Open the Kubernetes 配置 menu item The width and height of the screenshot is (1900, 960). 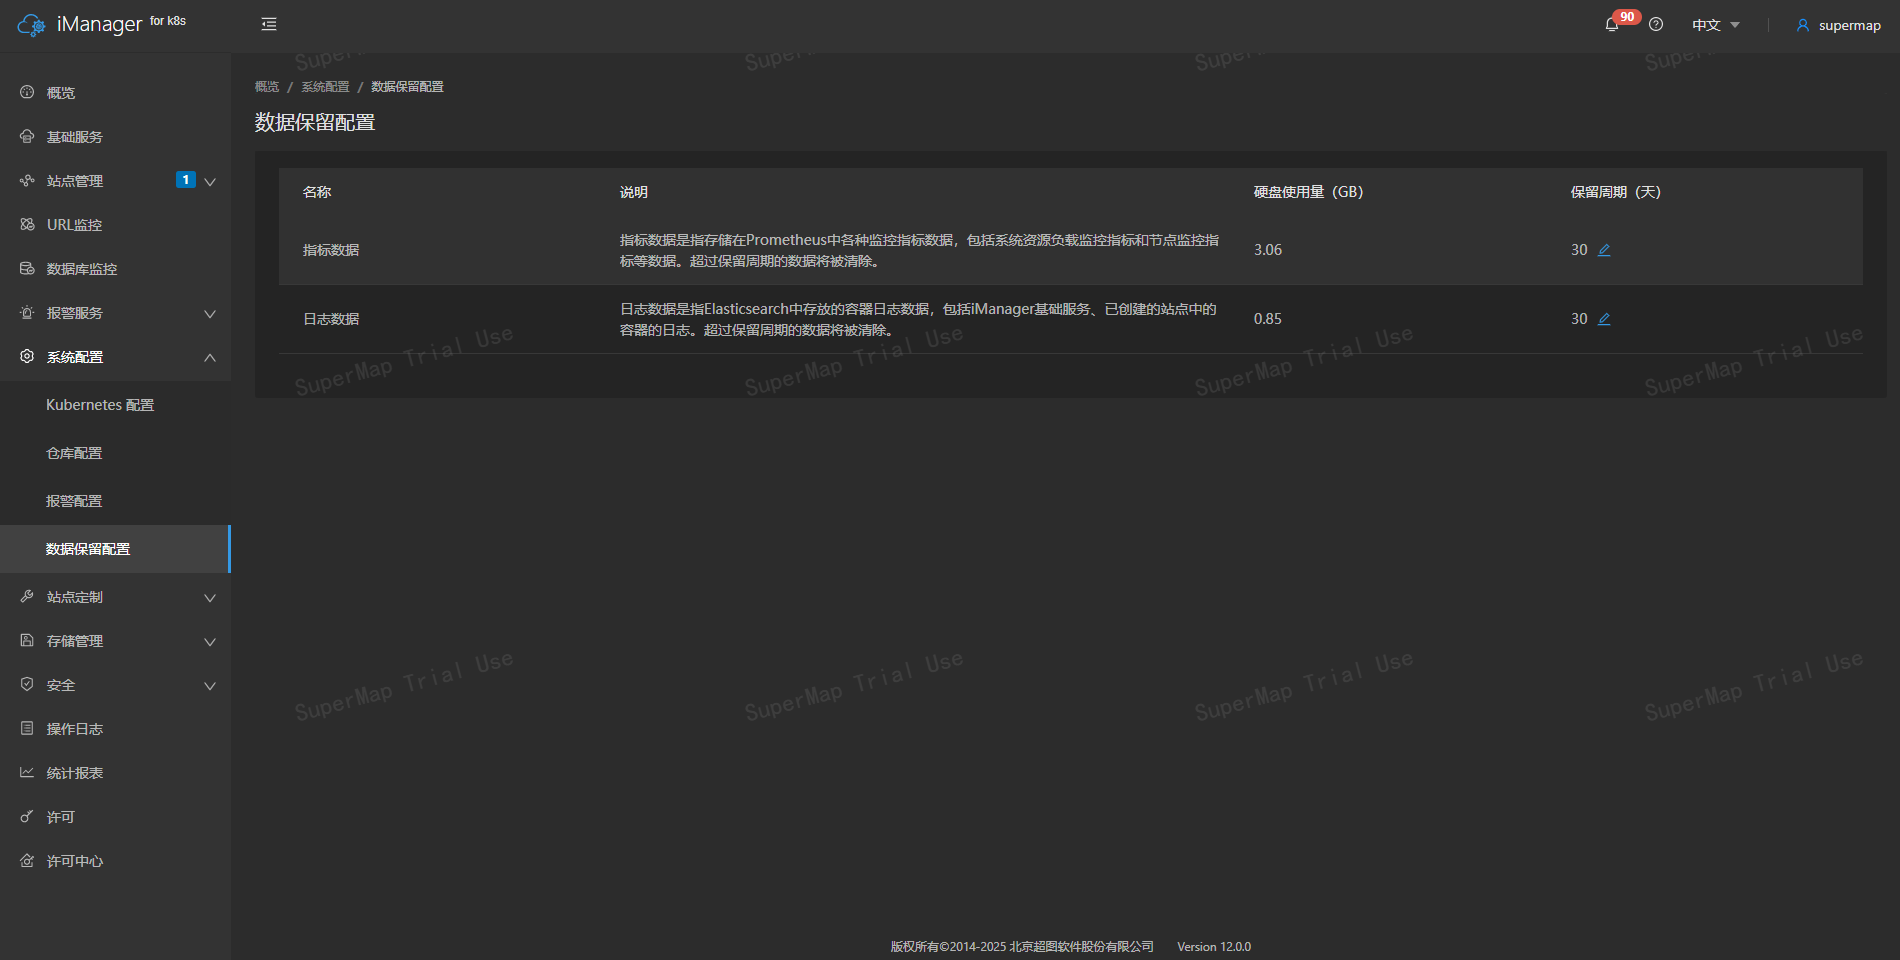115,405
